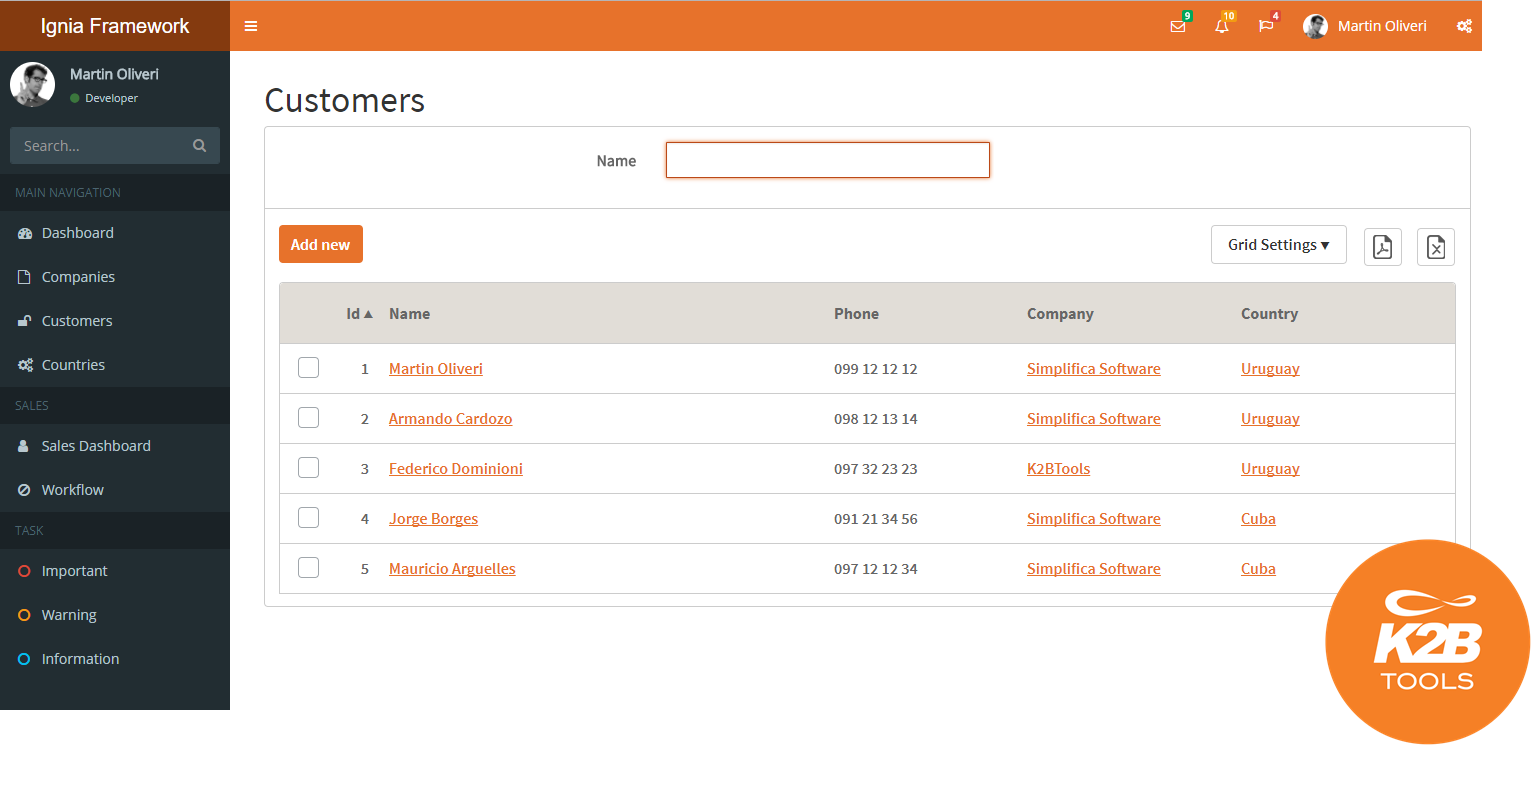Click the K2BTools company link

click(1058, 469)
